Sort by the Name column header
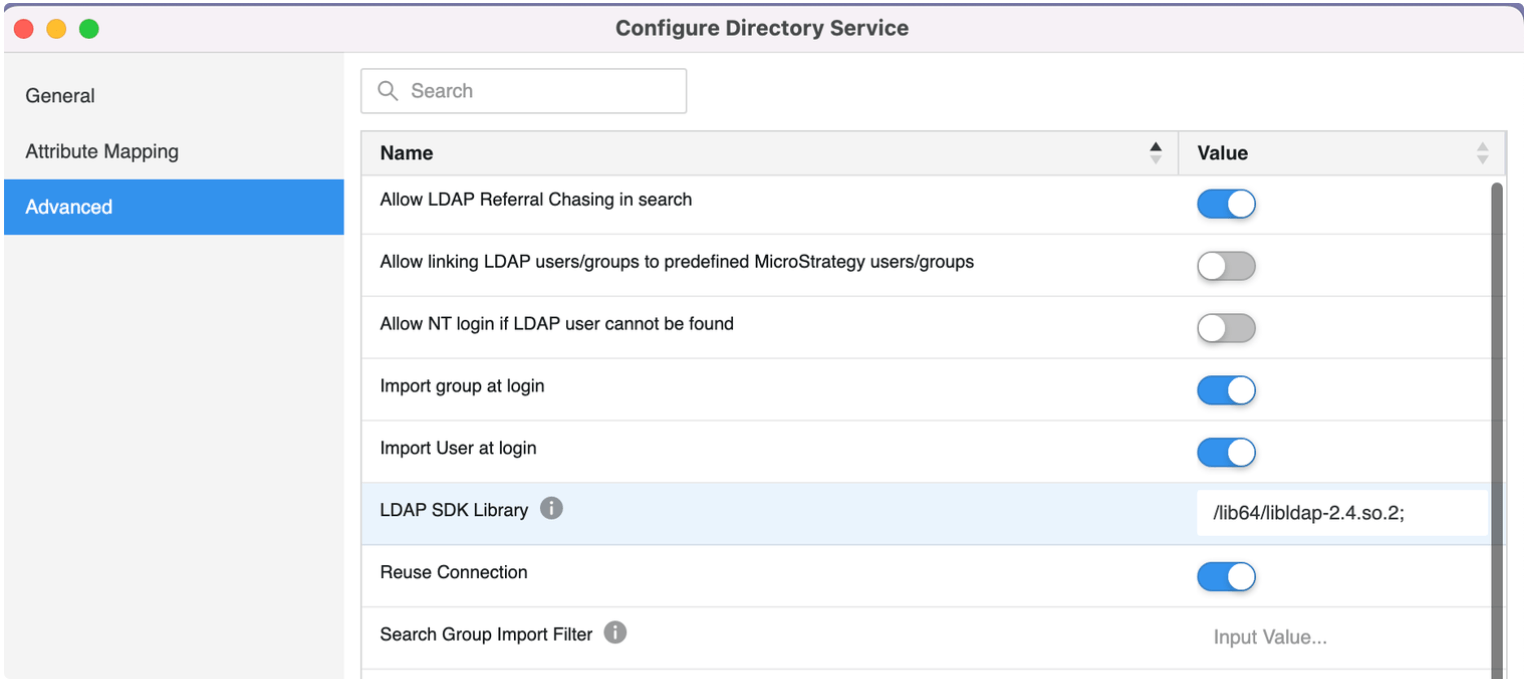 tap(407, 153)
